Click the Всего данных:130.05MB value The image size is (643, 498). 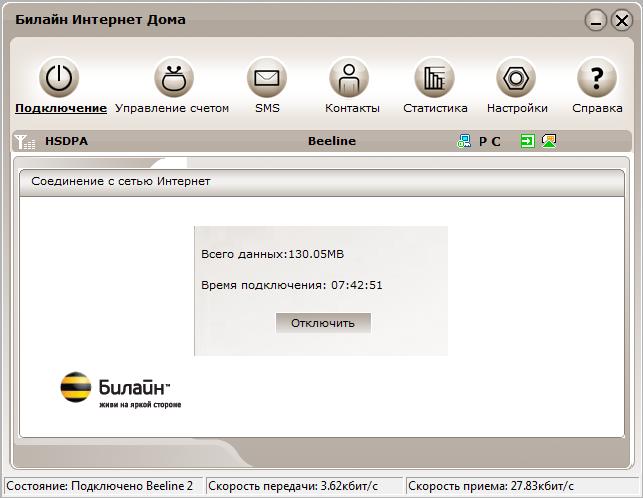tap(272, 254)
